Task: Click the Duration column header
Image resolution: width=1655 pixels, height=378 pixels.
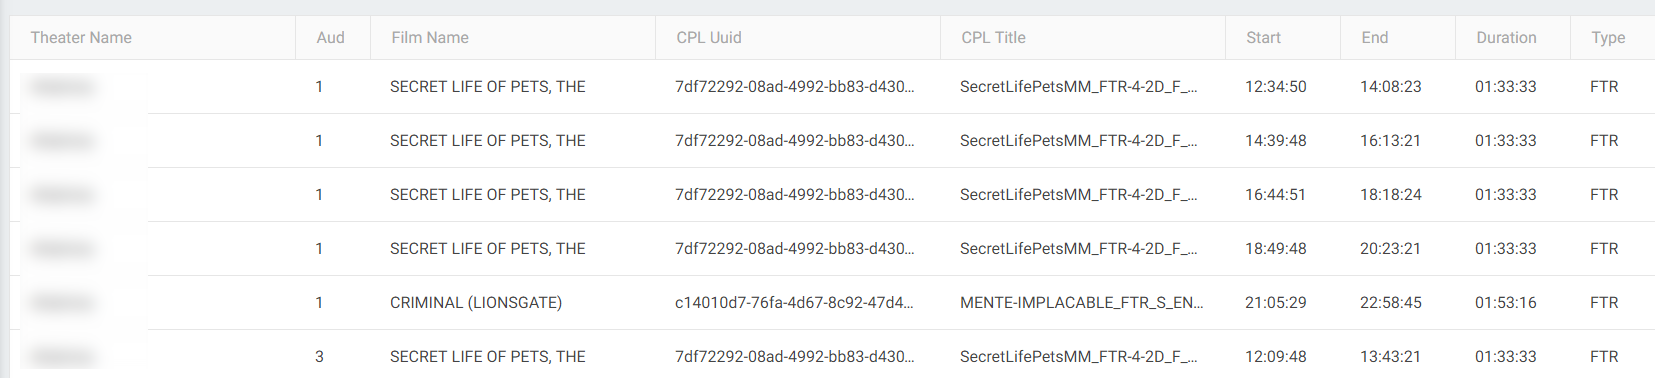Action: click(1506, 38)
